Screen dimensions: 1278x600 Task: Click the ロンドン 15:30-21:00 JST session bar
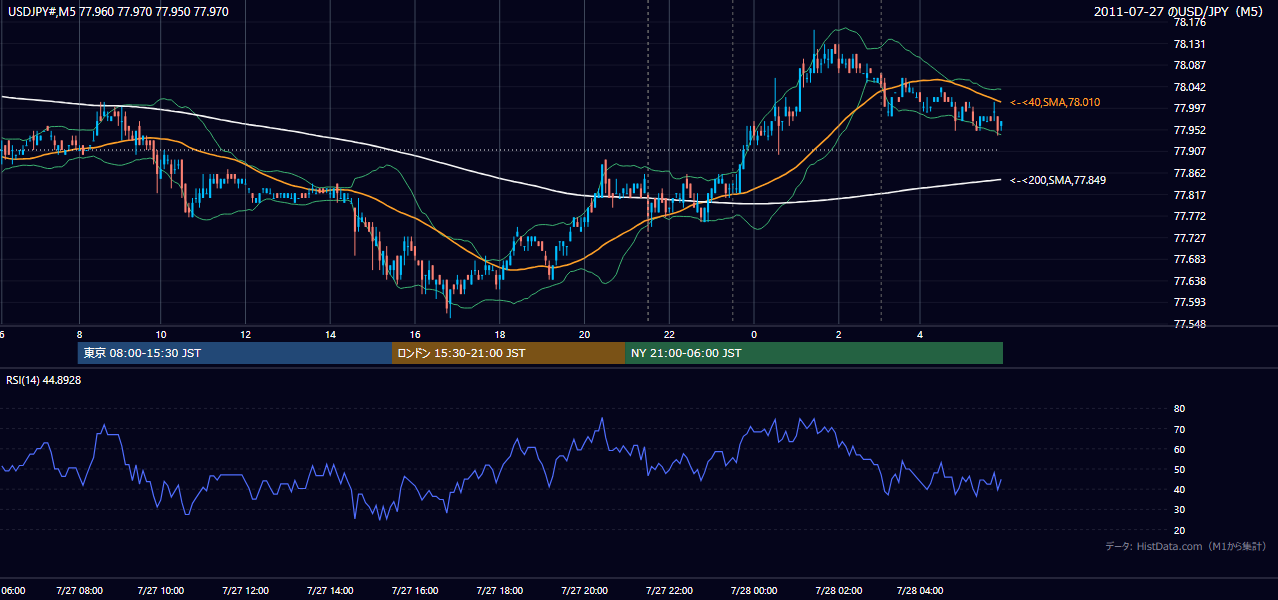click(509, 353)
